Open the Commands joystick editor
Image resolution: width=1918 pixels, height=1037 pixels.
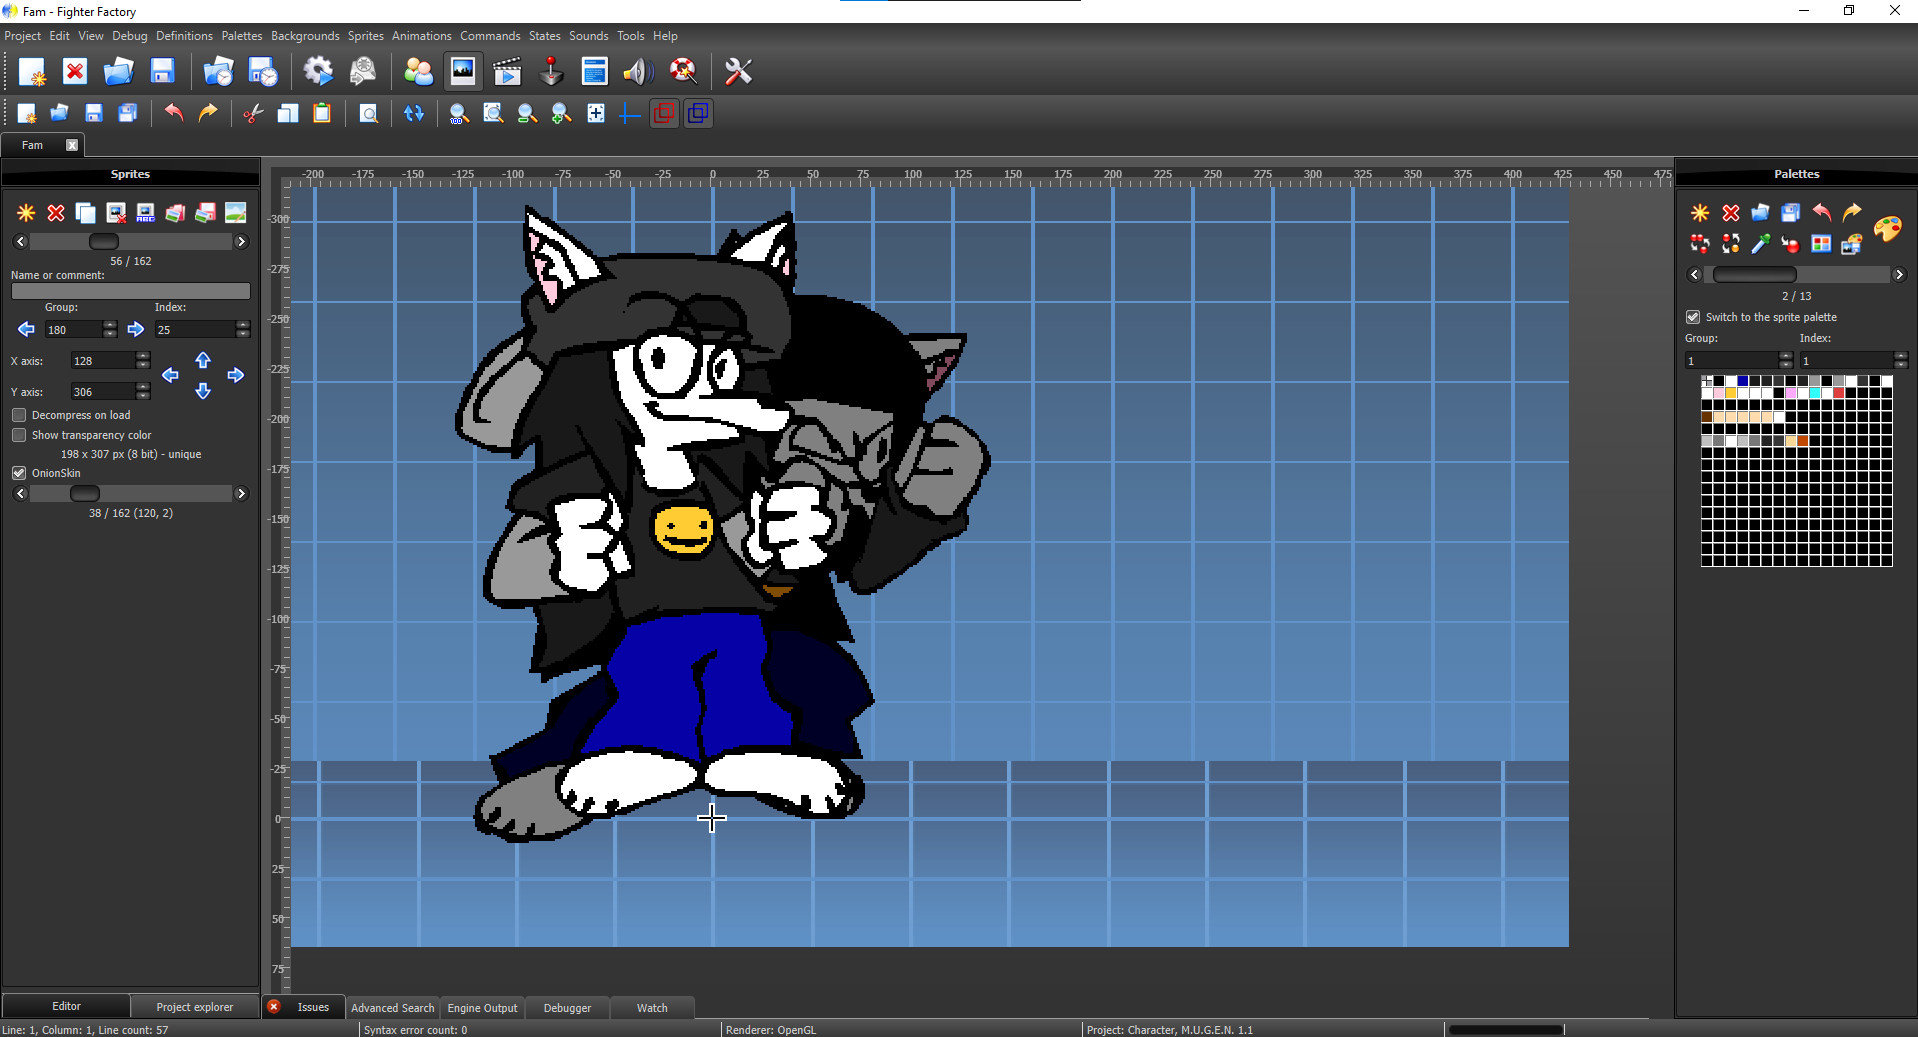551,71
